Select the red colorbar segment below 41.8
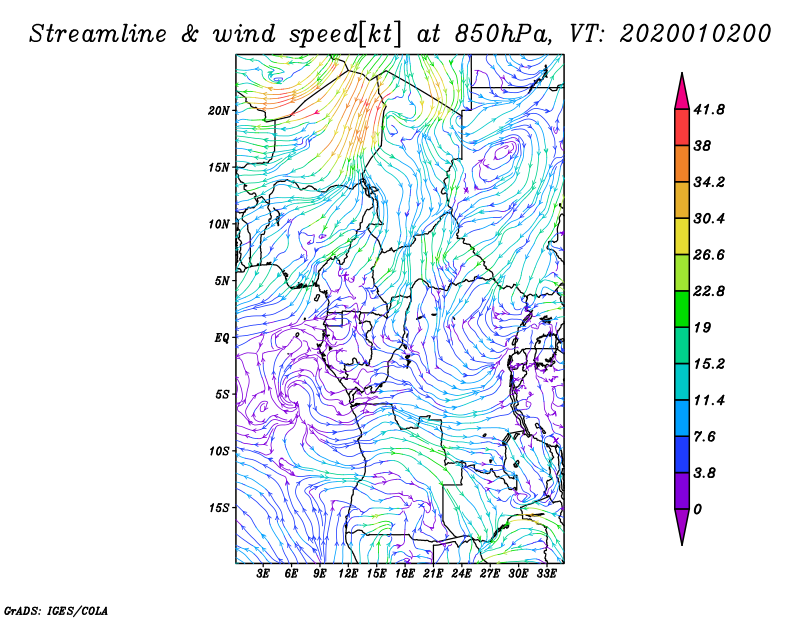Screen dimensions: 800x618 coord(682,127)
